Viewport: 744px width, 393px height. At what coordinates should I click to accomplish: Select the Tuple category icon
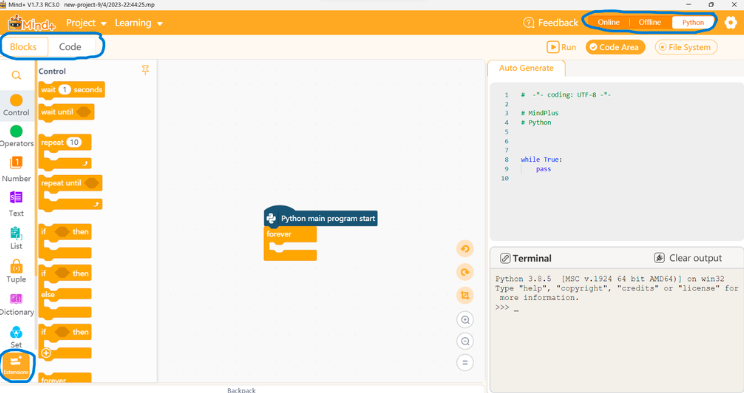16,266
